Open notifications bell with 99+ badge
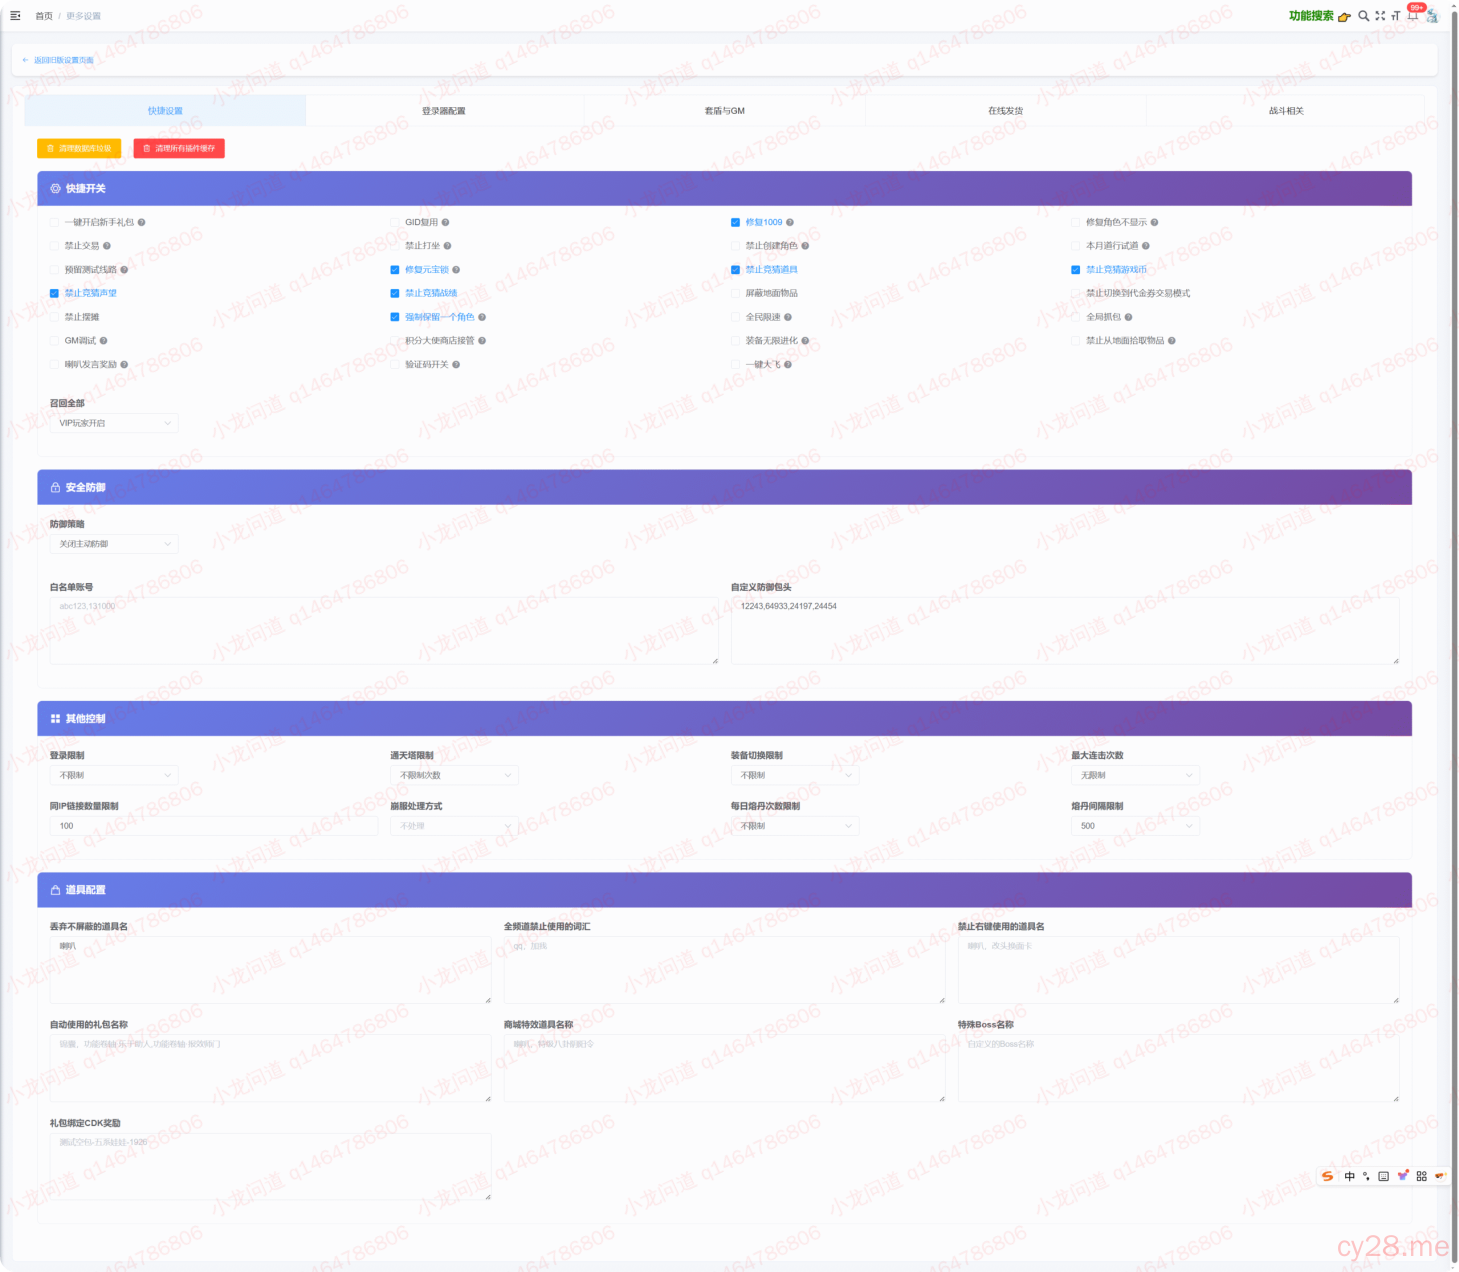Screen dimensions: 1459x1272 coord(1413,15)
